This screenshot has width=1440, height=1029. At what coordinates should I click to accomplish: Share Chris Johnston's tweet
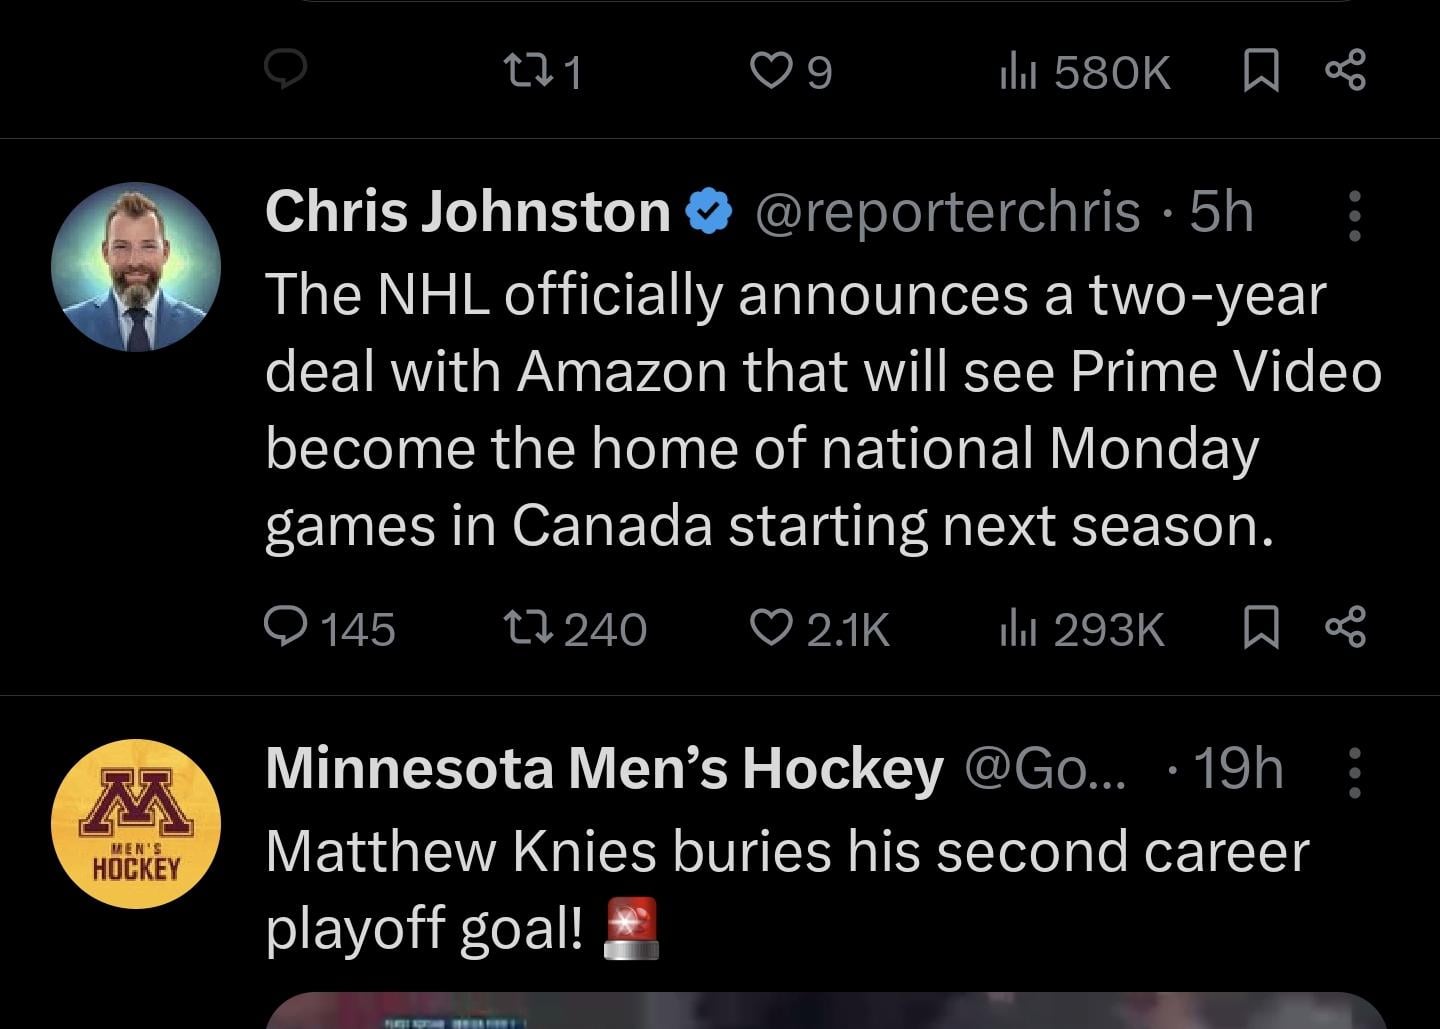click(x=1345, y=628)
